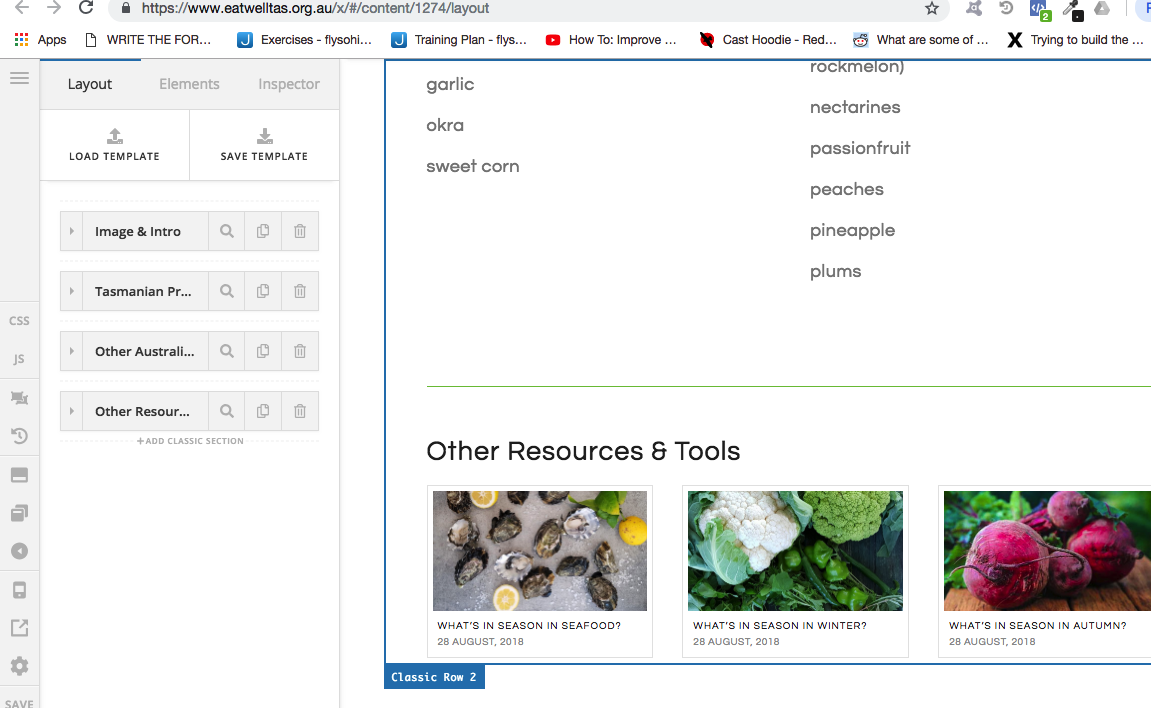Click the code extension icon with badge 2
This screenshot has width=1151, height=708.
coord(1039,10)
